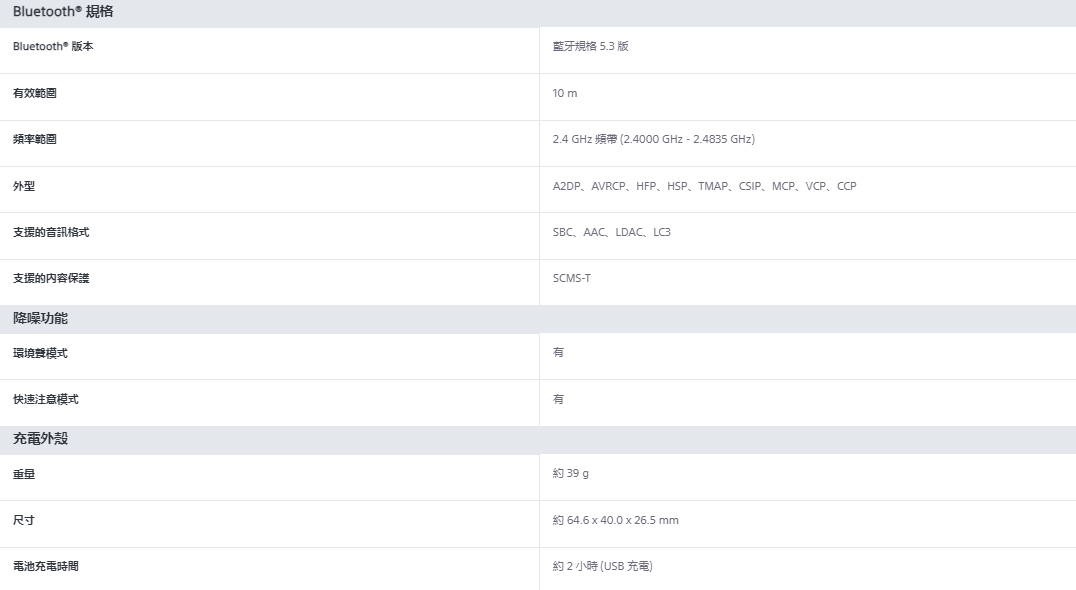The width and height of the screenshot is (1076, 590).
Task: Click the 10 m range value
Action: click(565, 93)
